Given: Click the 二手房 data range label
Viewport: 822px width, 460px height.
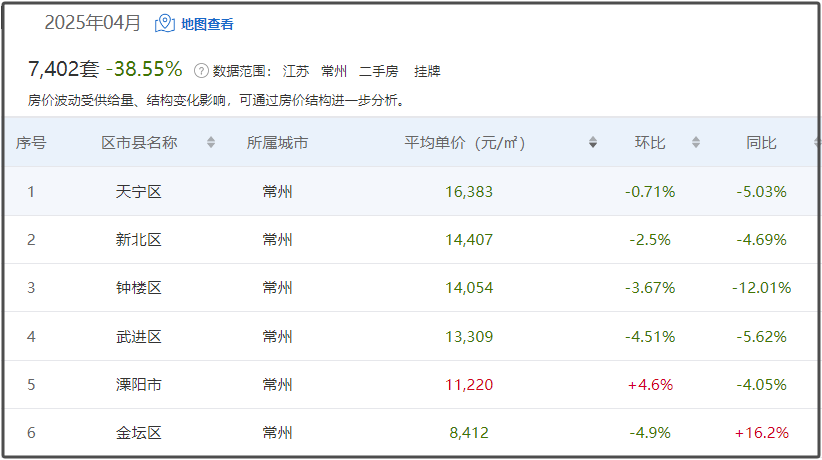Looking at the screenshot, I should pos(379,71).
